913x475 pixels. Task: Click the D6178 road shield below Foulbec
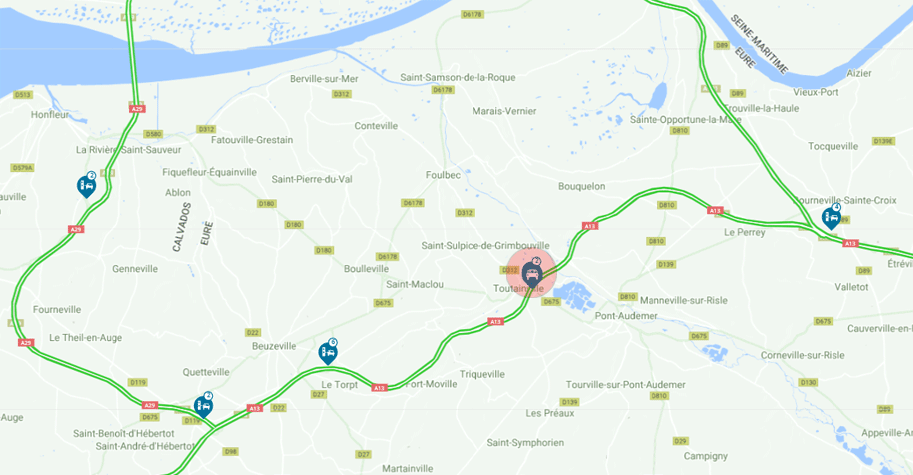click(413, 203)
